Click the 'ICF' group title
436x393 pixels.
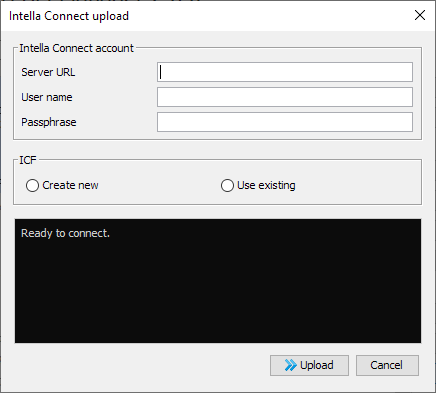[28, 160]
